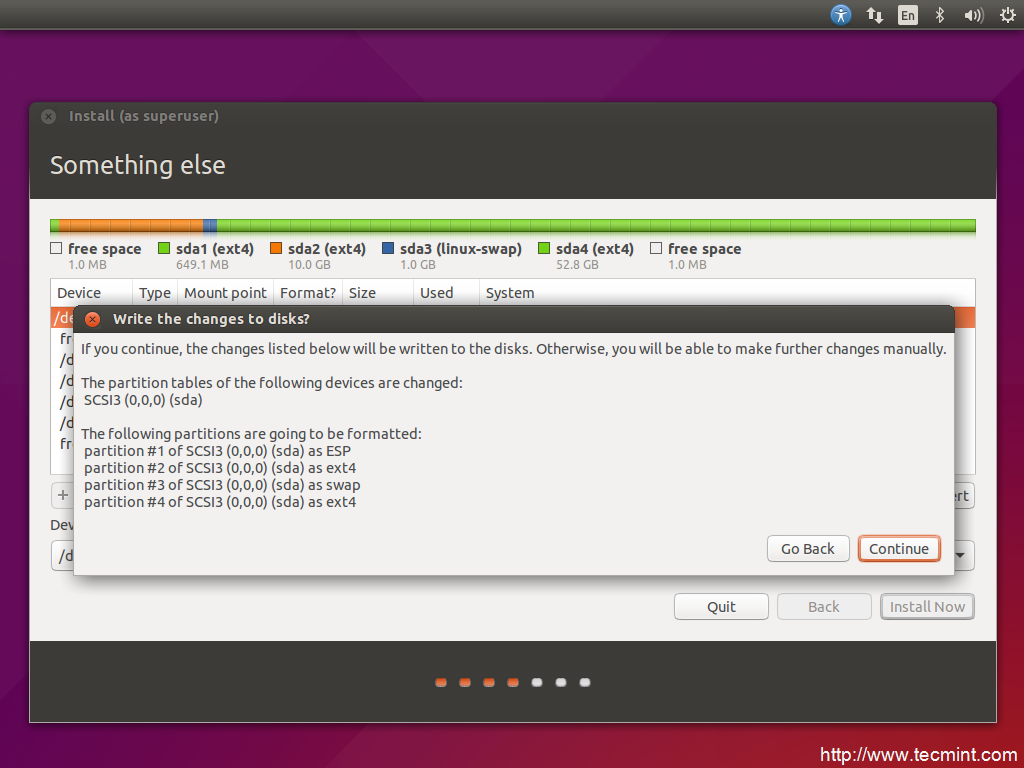This screenshot has width=1024, height=768.
Task: Click the text 'partition #3 of SCSI3 (0,0,0) (sda) as swap'
Action: pos(222,485)
